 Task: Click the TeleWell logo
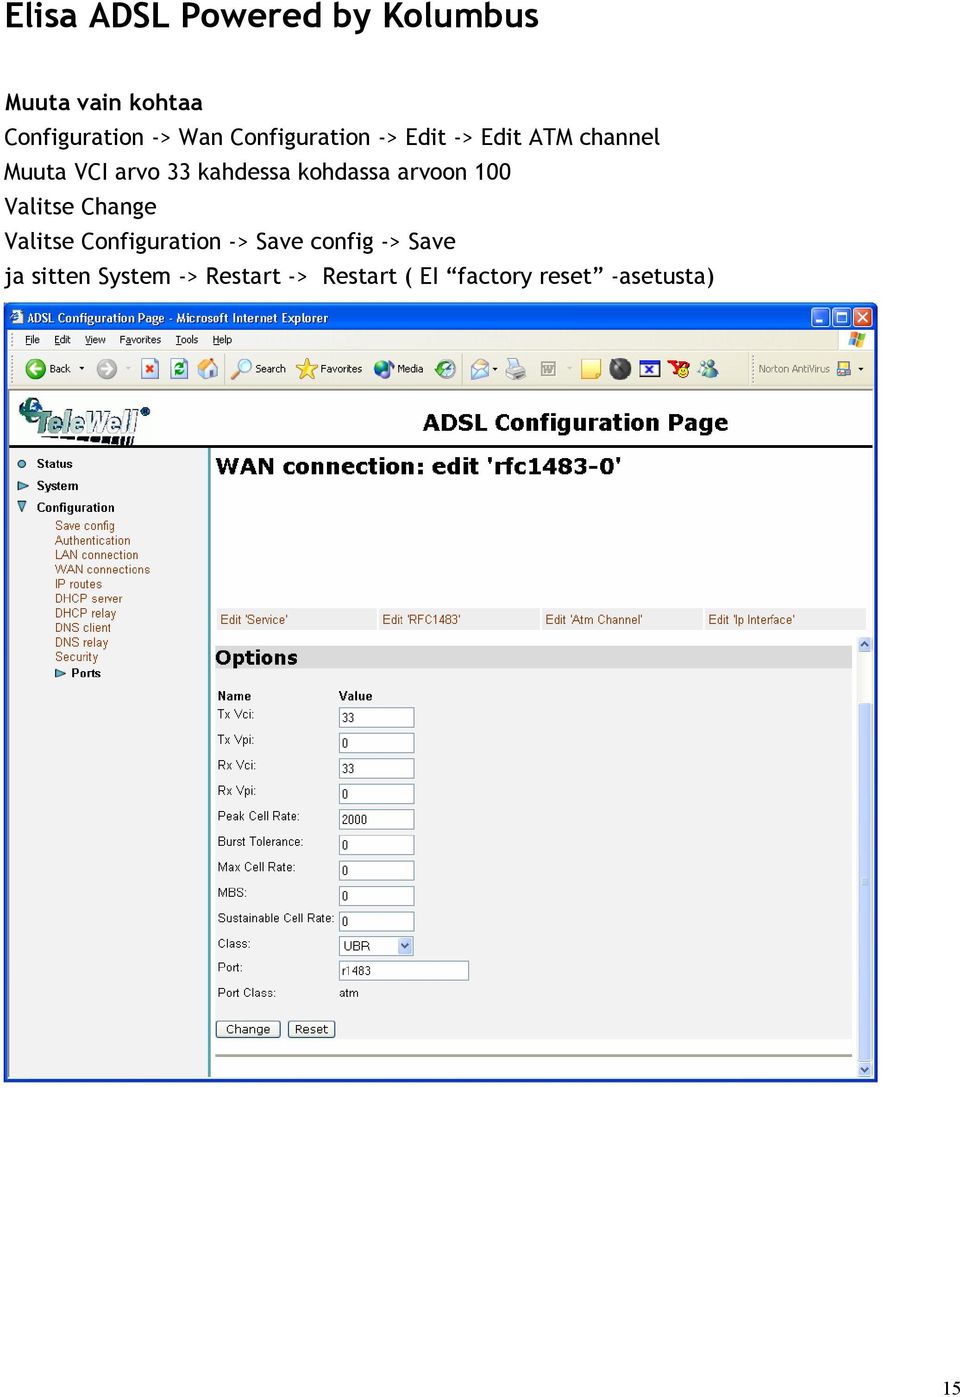coord(84,420)
